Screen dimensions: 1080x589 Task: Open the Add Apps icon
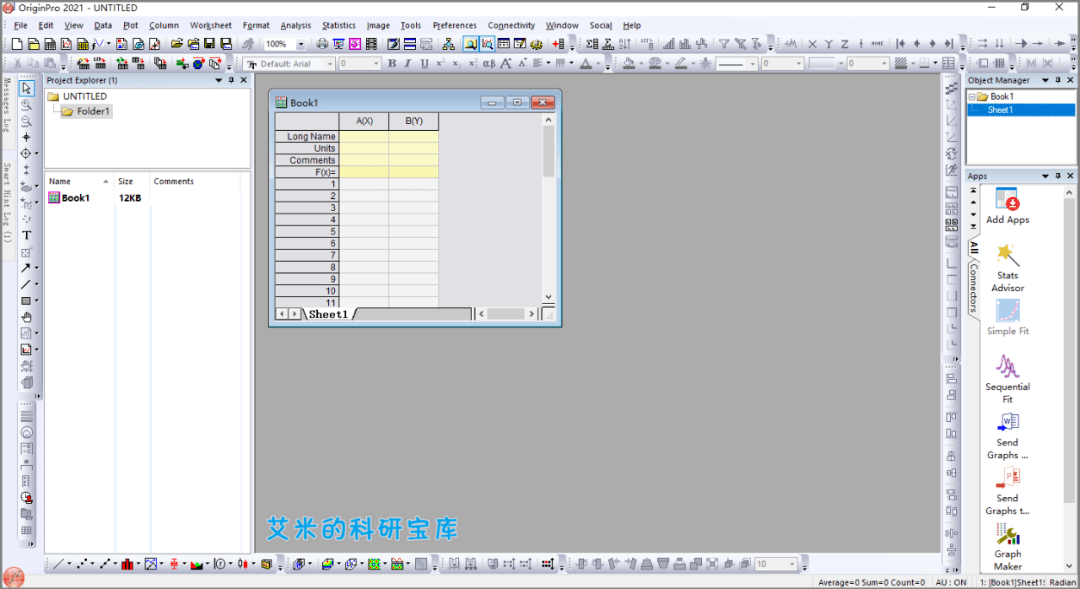1007,206
